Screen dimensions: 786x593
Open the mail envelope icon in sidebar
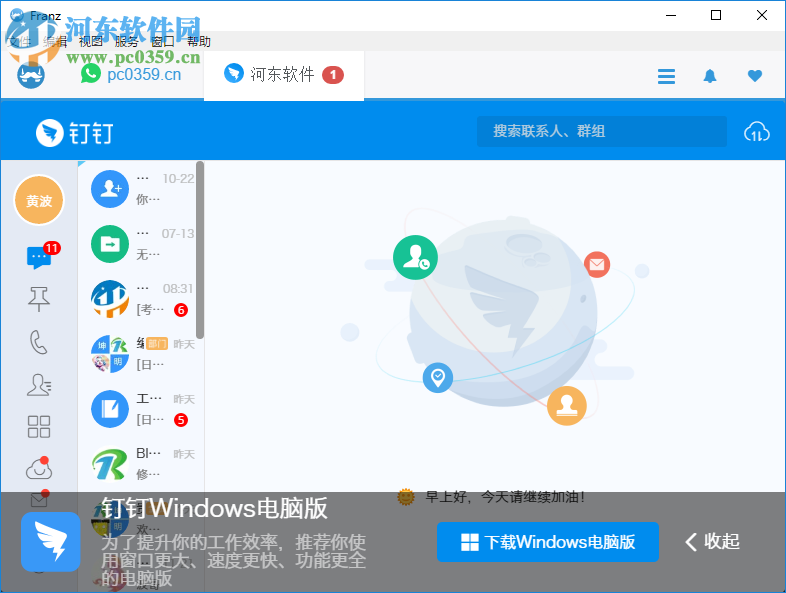click(x=39, y=498)
